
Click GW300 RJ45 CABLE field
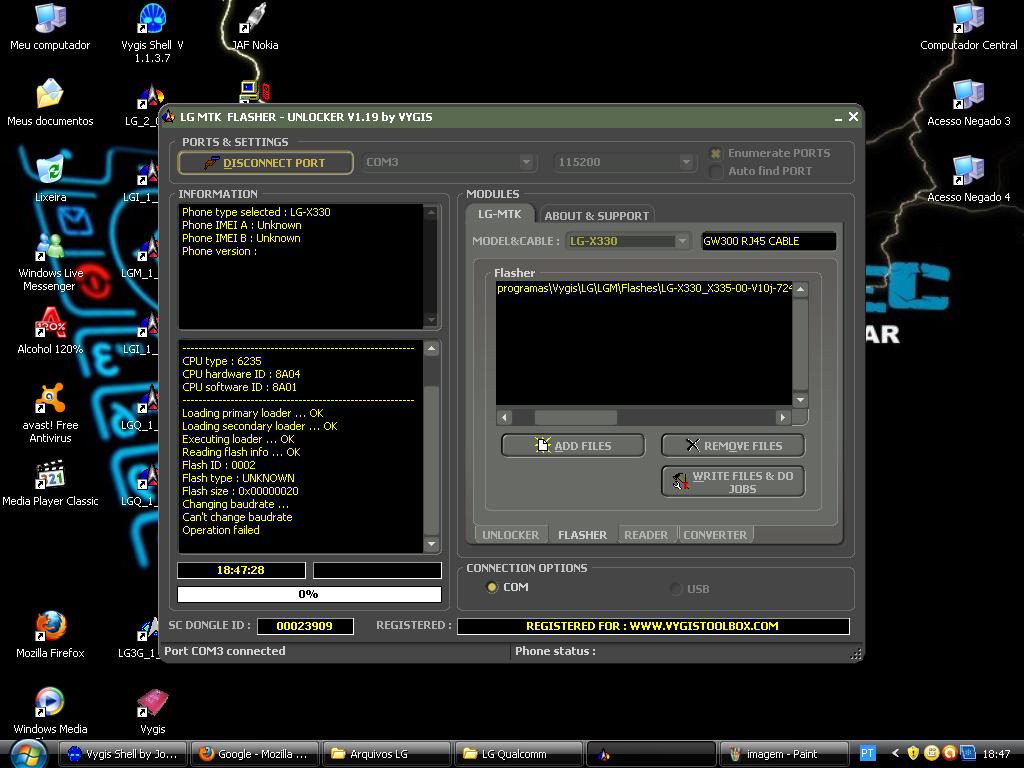(x=768, y=241)
